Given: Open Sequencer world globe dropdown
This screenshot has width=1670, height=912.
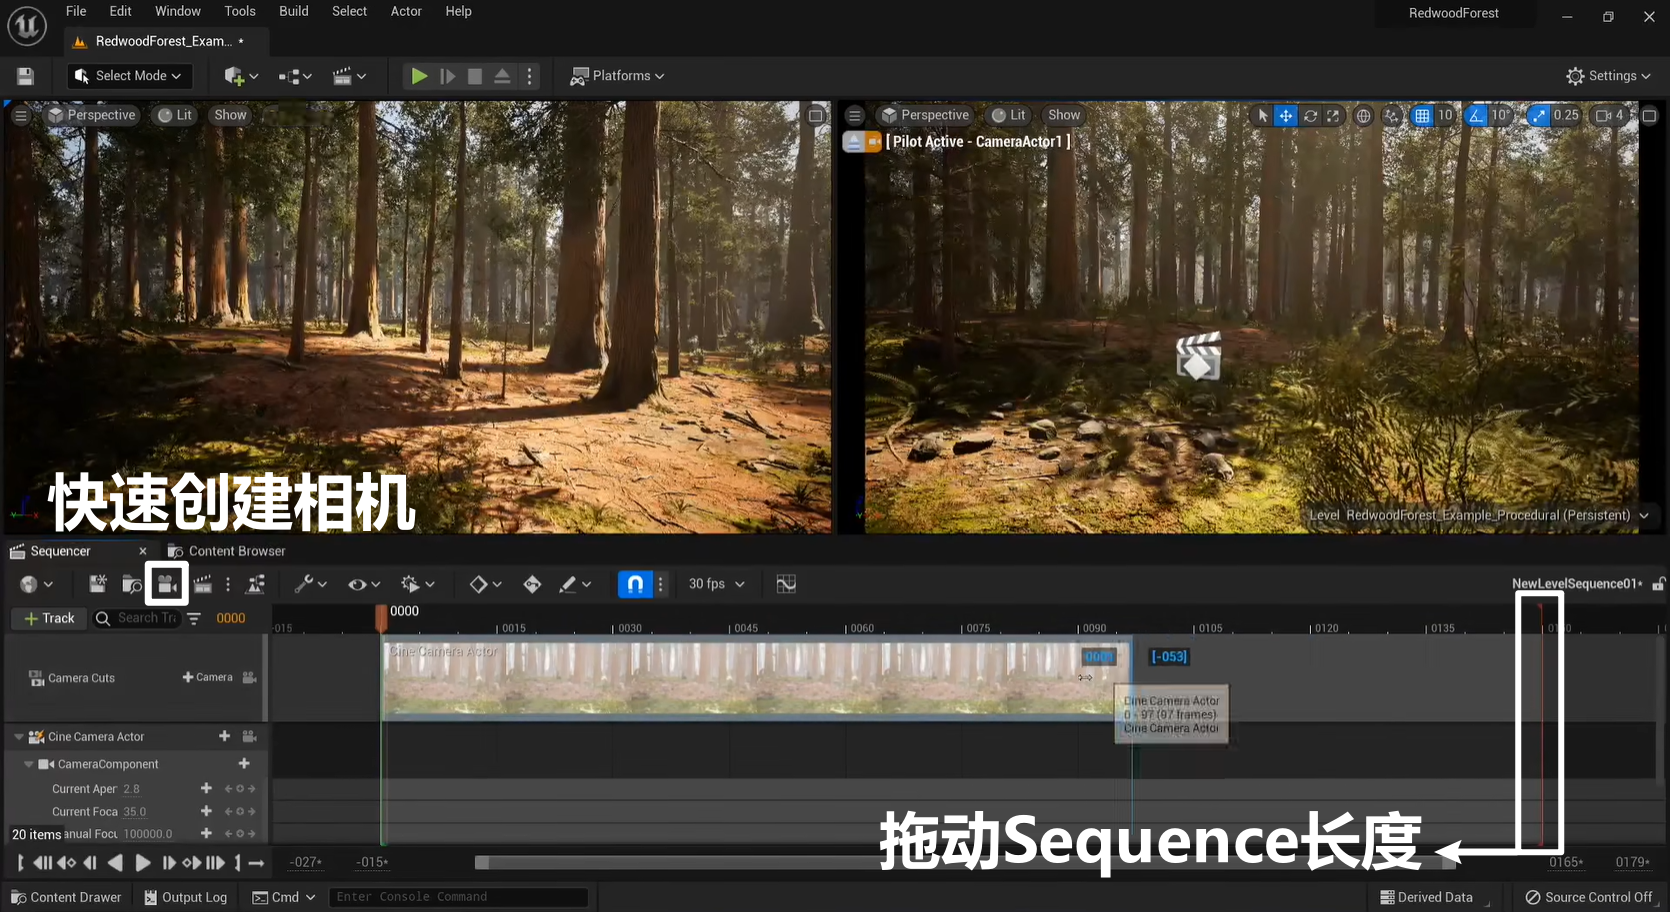Looking at the screenshot, I should [x=36, y=584].
